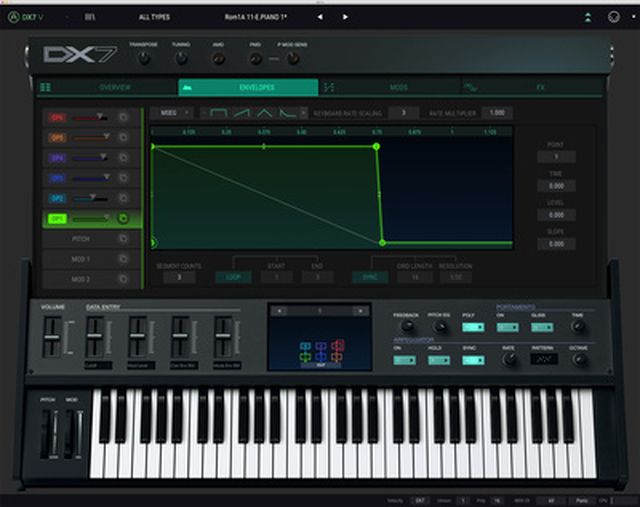The width and height of the screenshot is (640, 507).
Task: Toggle the OP2 envelope power button
Action: (123, 198)
